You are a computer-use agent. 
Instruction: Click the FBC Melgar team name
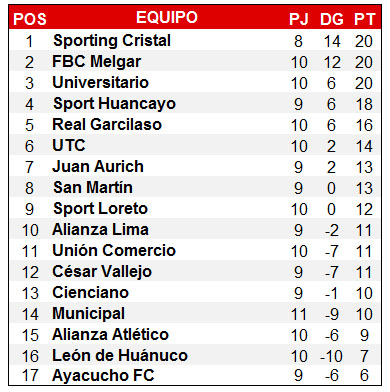tap(97, 62)
